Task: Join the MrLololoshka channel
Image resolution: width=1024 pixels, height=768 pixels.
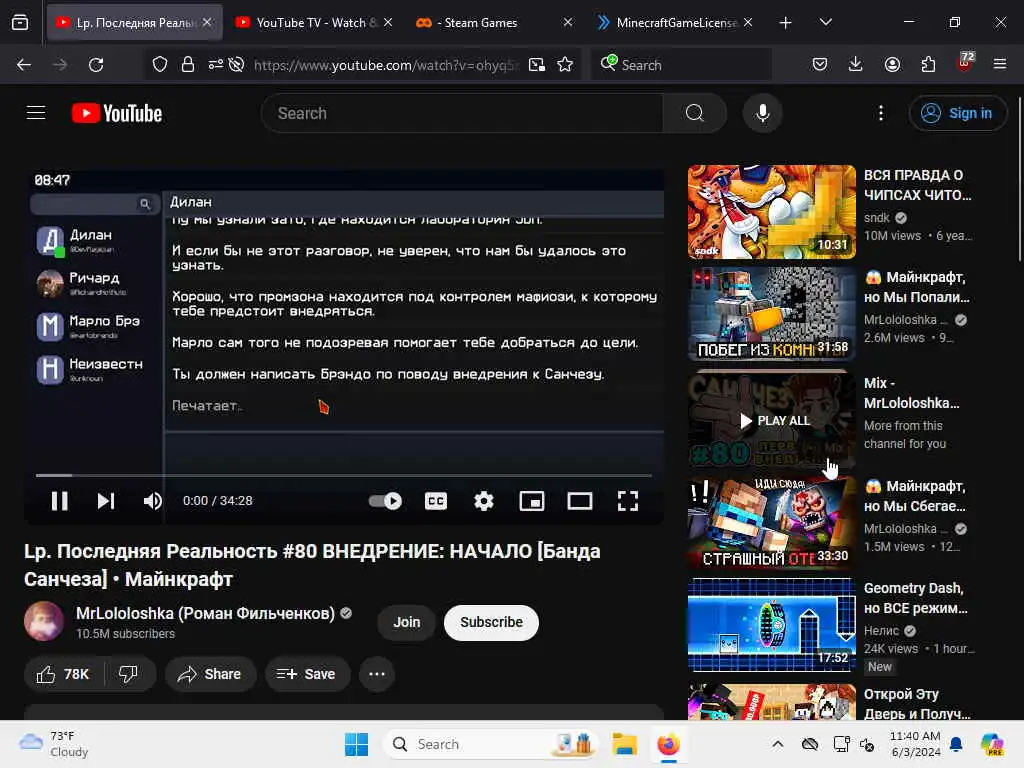Action: 406,622
